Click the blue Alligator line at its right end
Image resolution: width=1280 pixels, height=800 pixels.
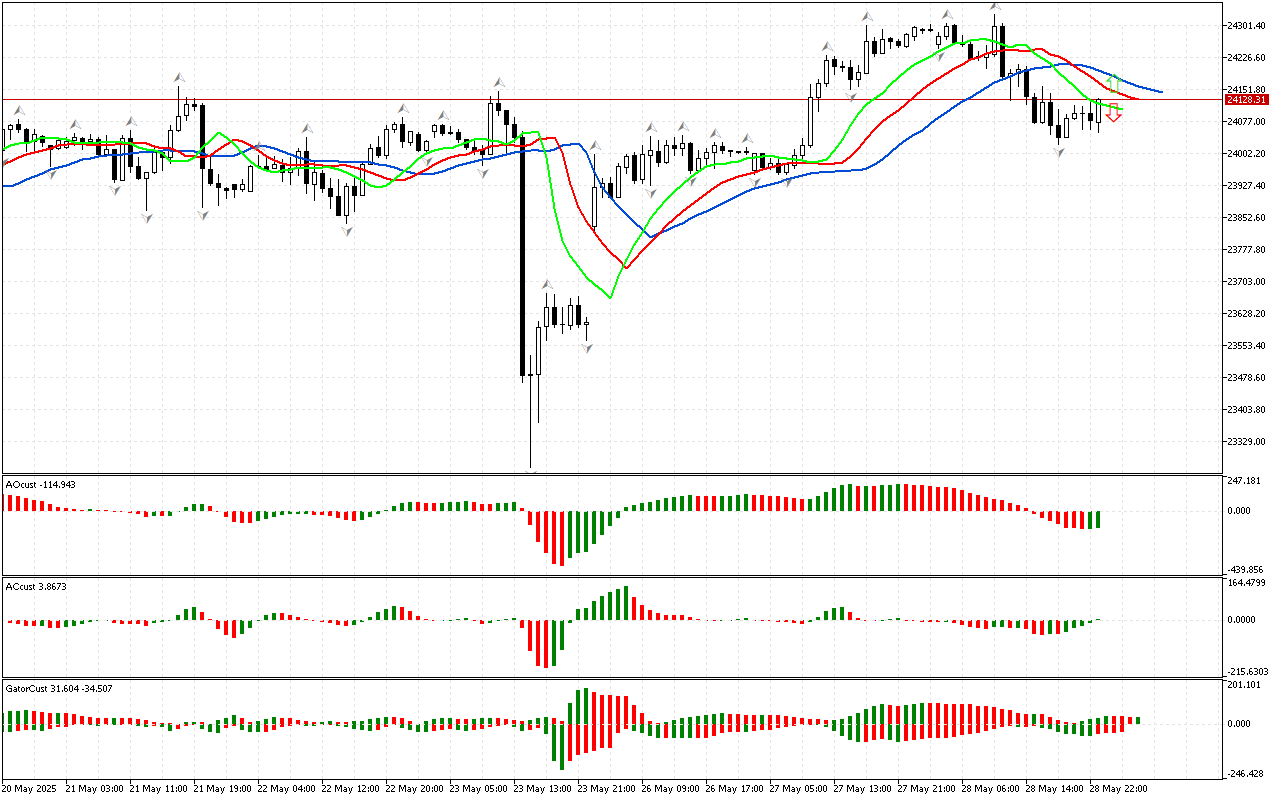pos(1158,91)
